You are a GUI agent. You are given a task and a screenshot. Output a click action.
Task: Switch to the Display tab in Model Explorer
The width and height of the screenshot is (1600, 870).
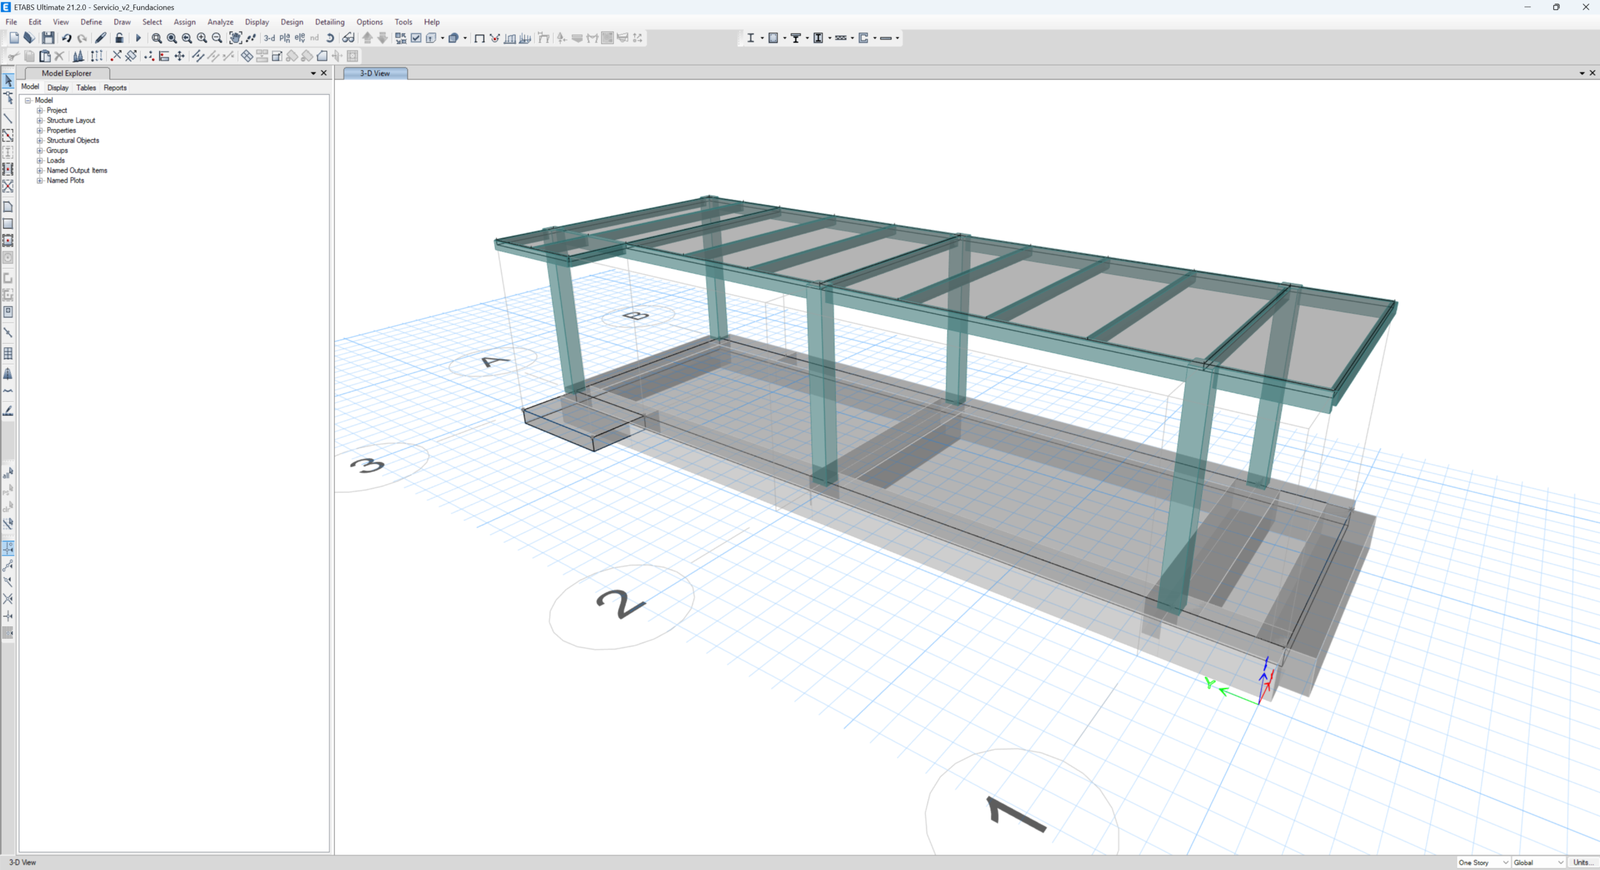[x=58, y=88]
